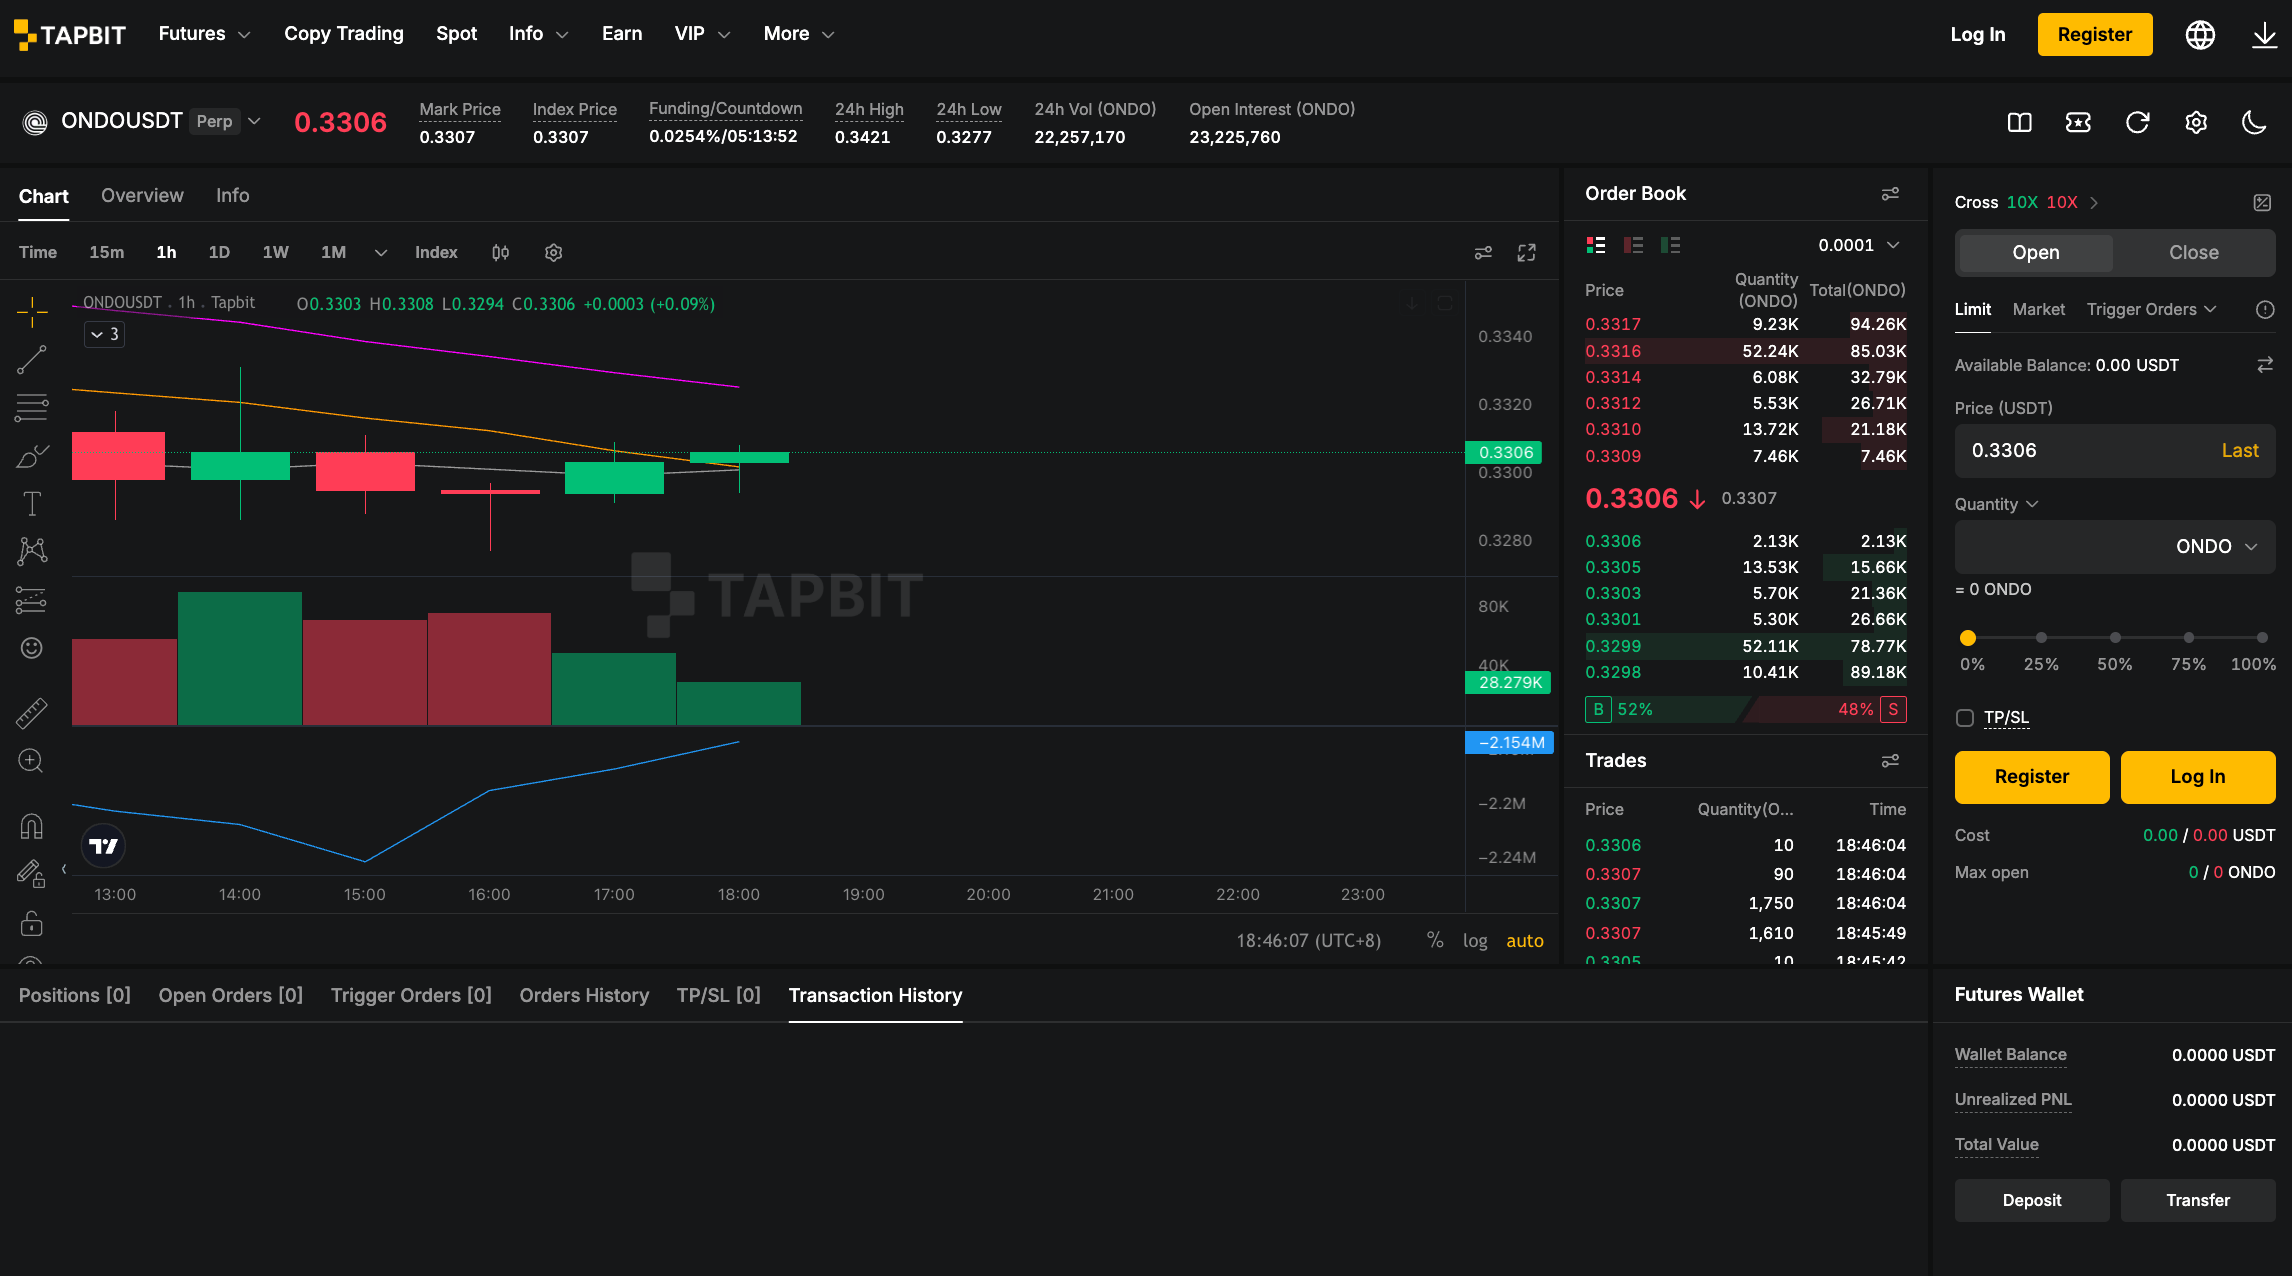Click the Deposit button
This screenshot has width=2292, height=1276.
2032,1200
